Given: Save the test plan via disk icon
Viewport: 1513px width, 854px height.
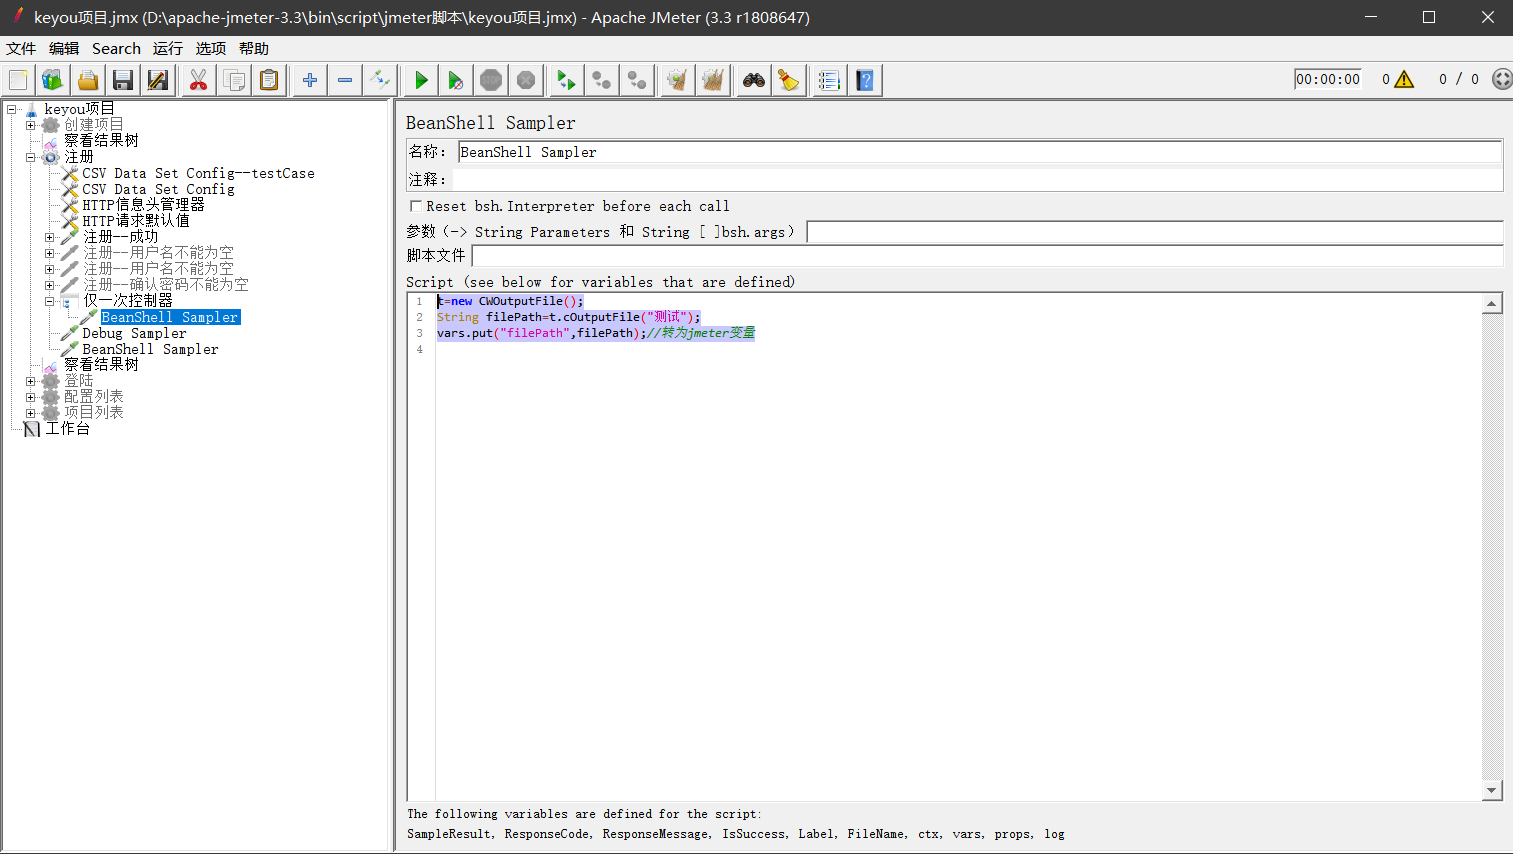Looking at the screenshot, I should tap(122, 79).
